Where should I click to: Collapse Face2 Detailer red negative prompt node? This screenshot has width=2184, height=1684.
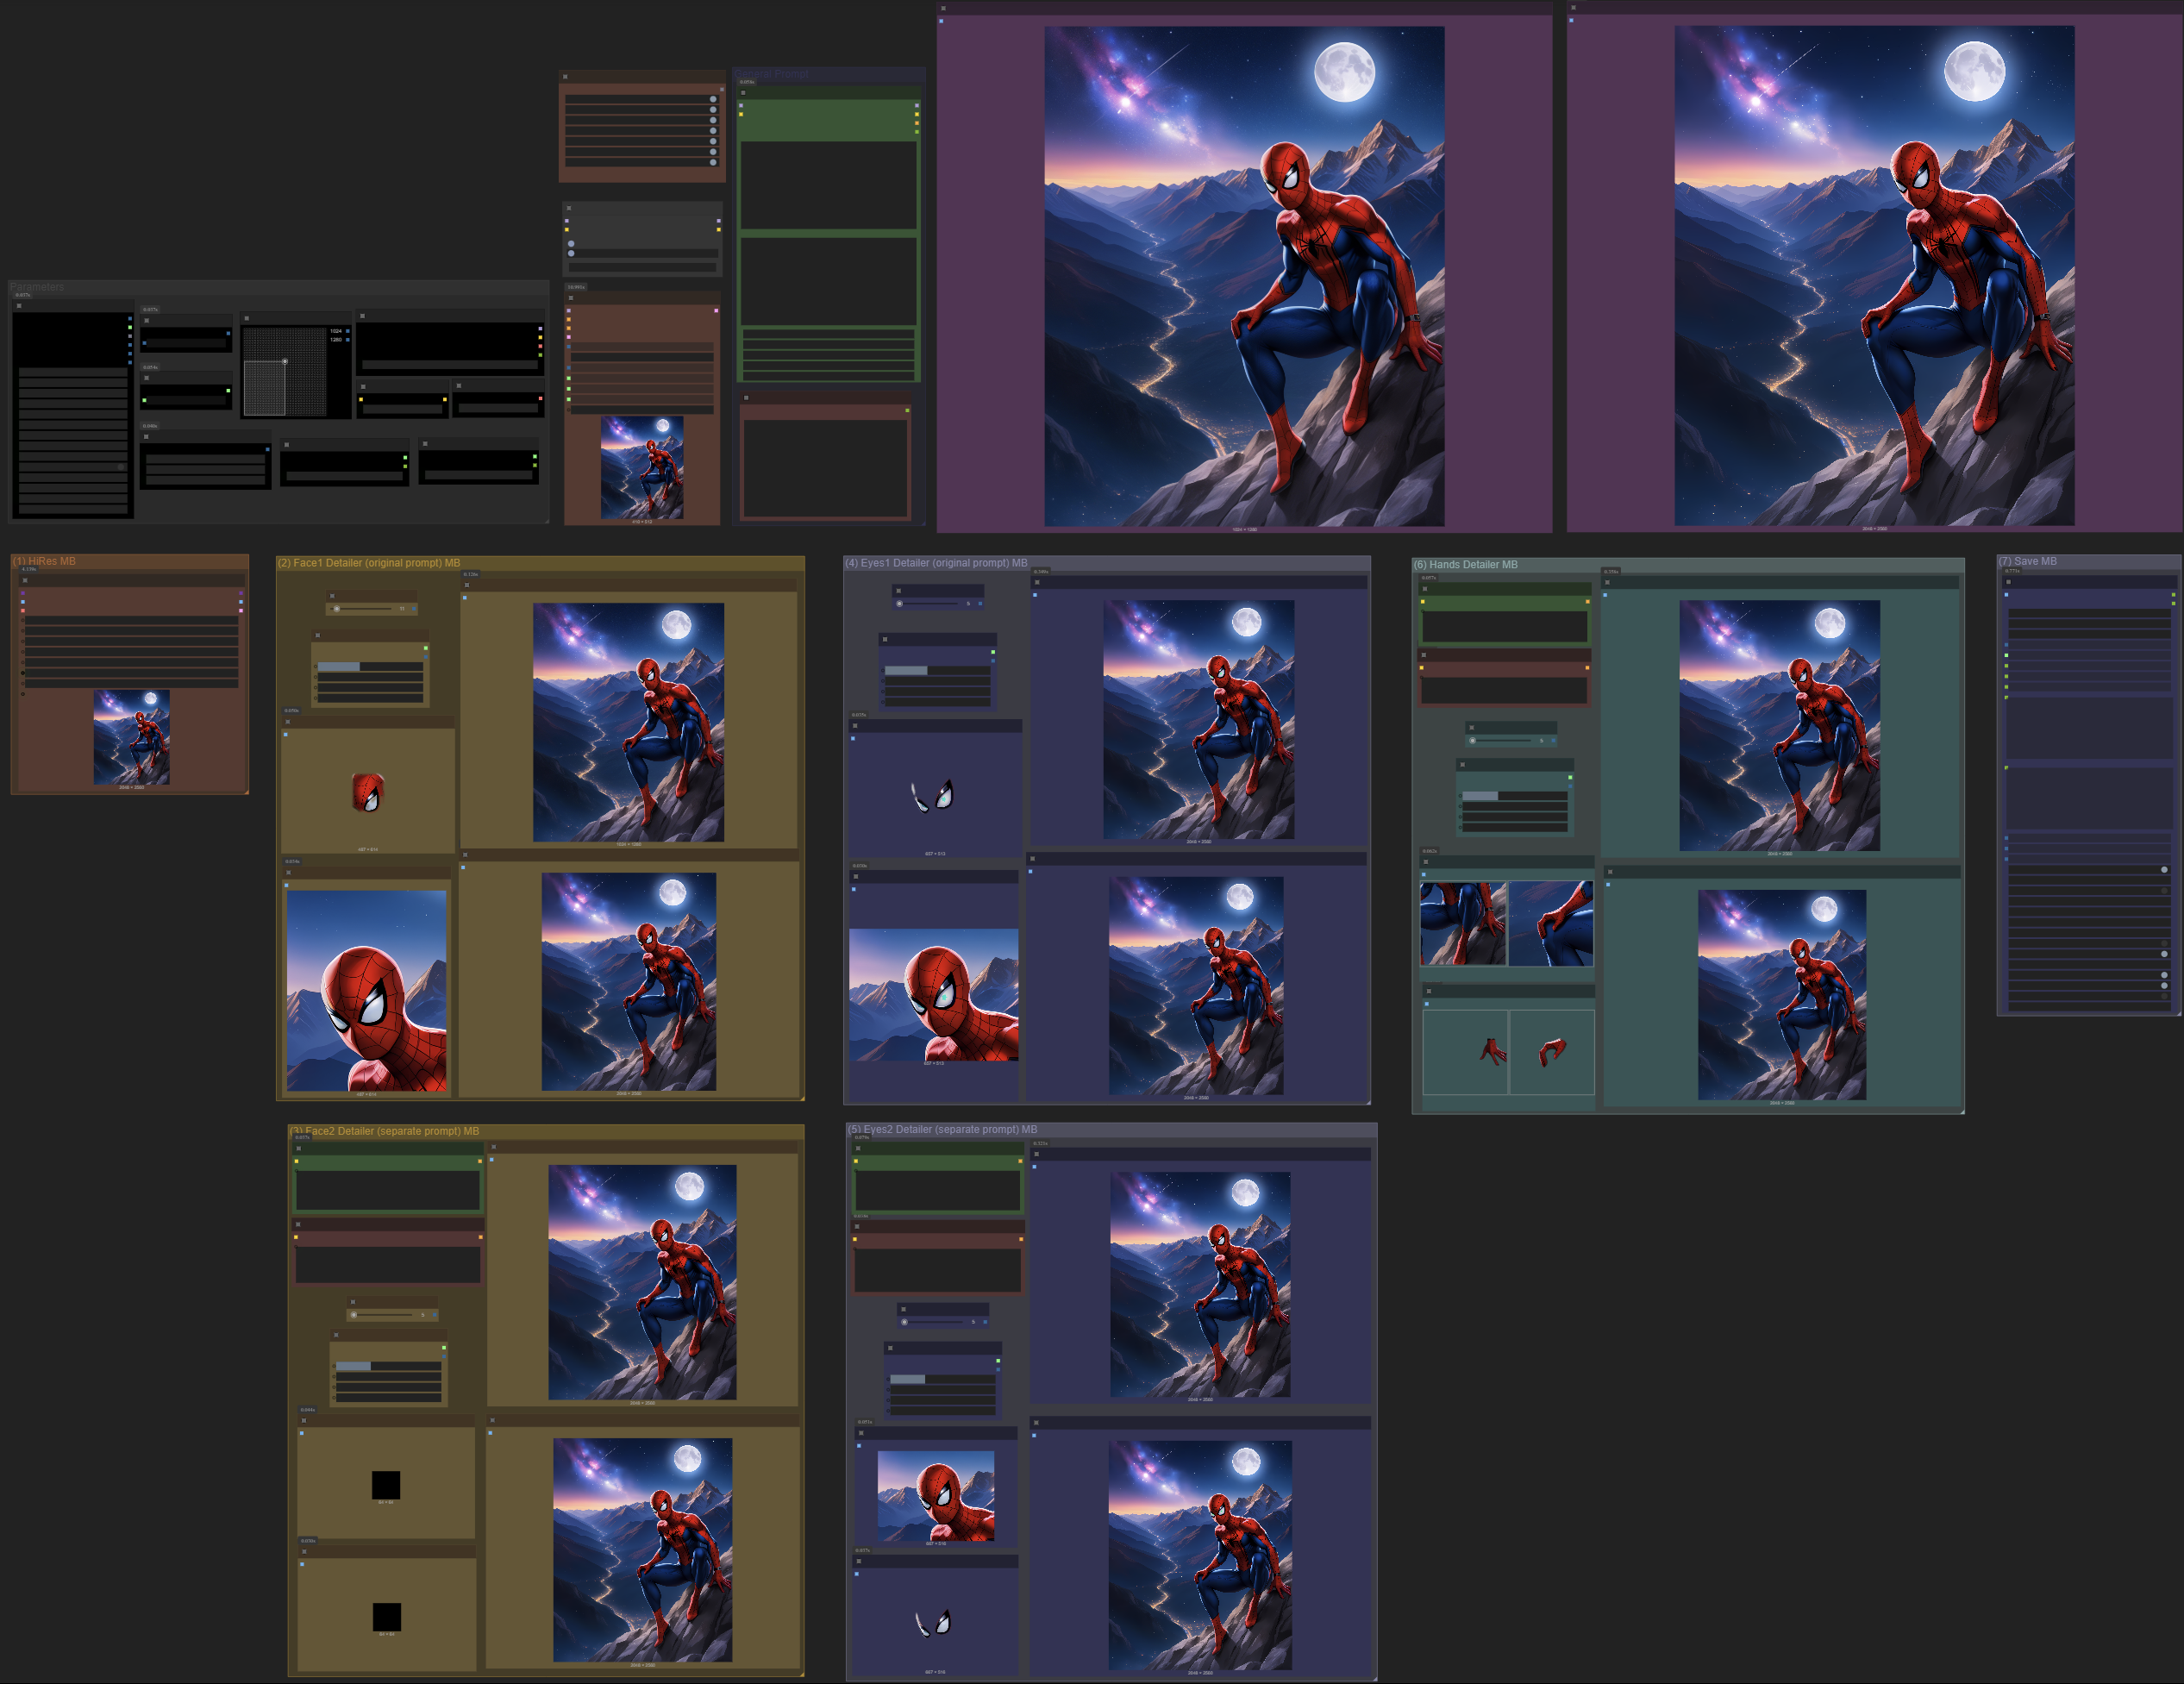coord(299,1224)
